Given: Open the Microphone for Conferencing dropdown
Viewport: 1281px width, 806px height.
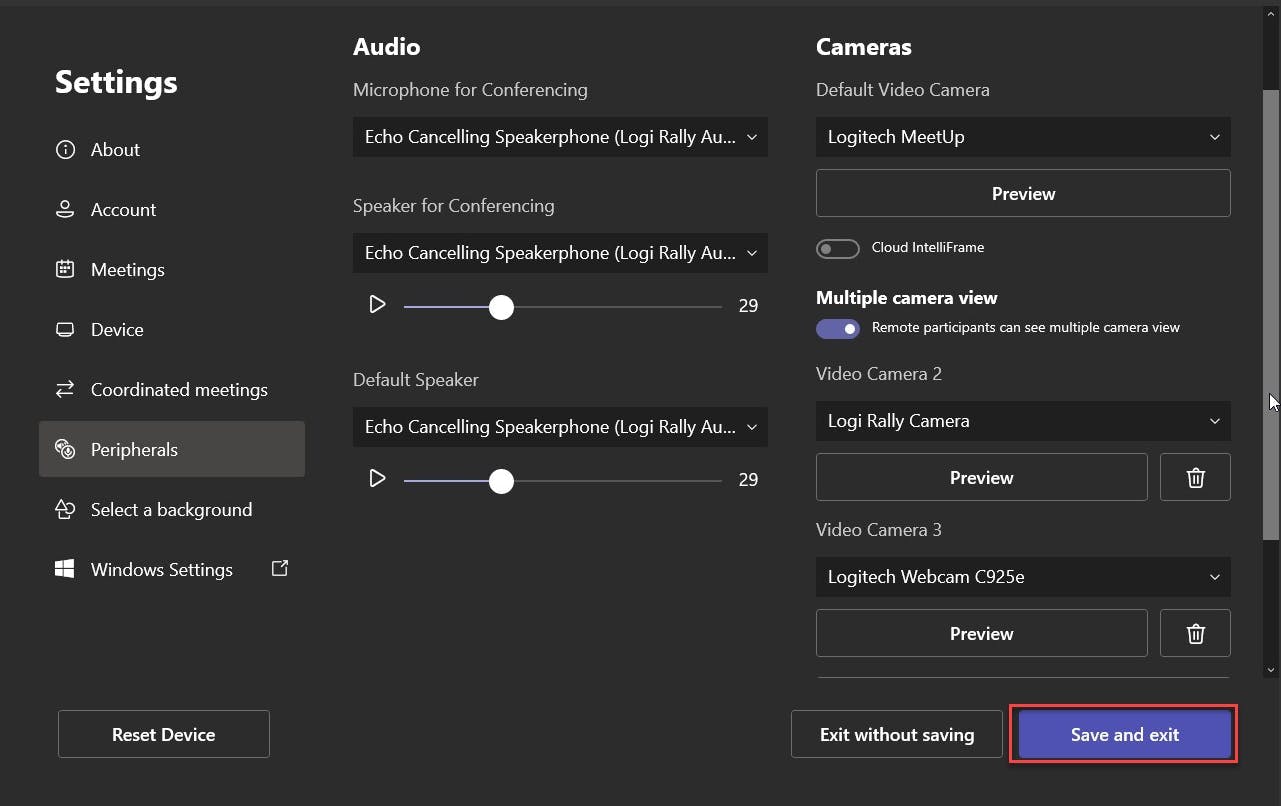Looking at the screenshot, I should (x=560, y=137).
